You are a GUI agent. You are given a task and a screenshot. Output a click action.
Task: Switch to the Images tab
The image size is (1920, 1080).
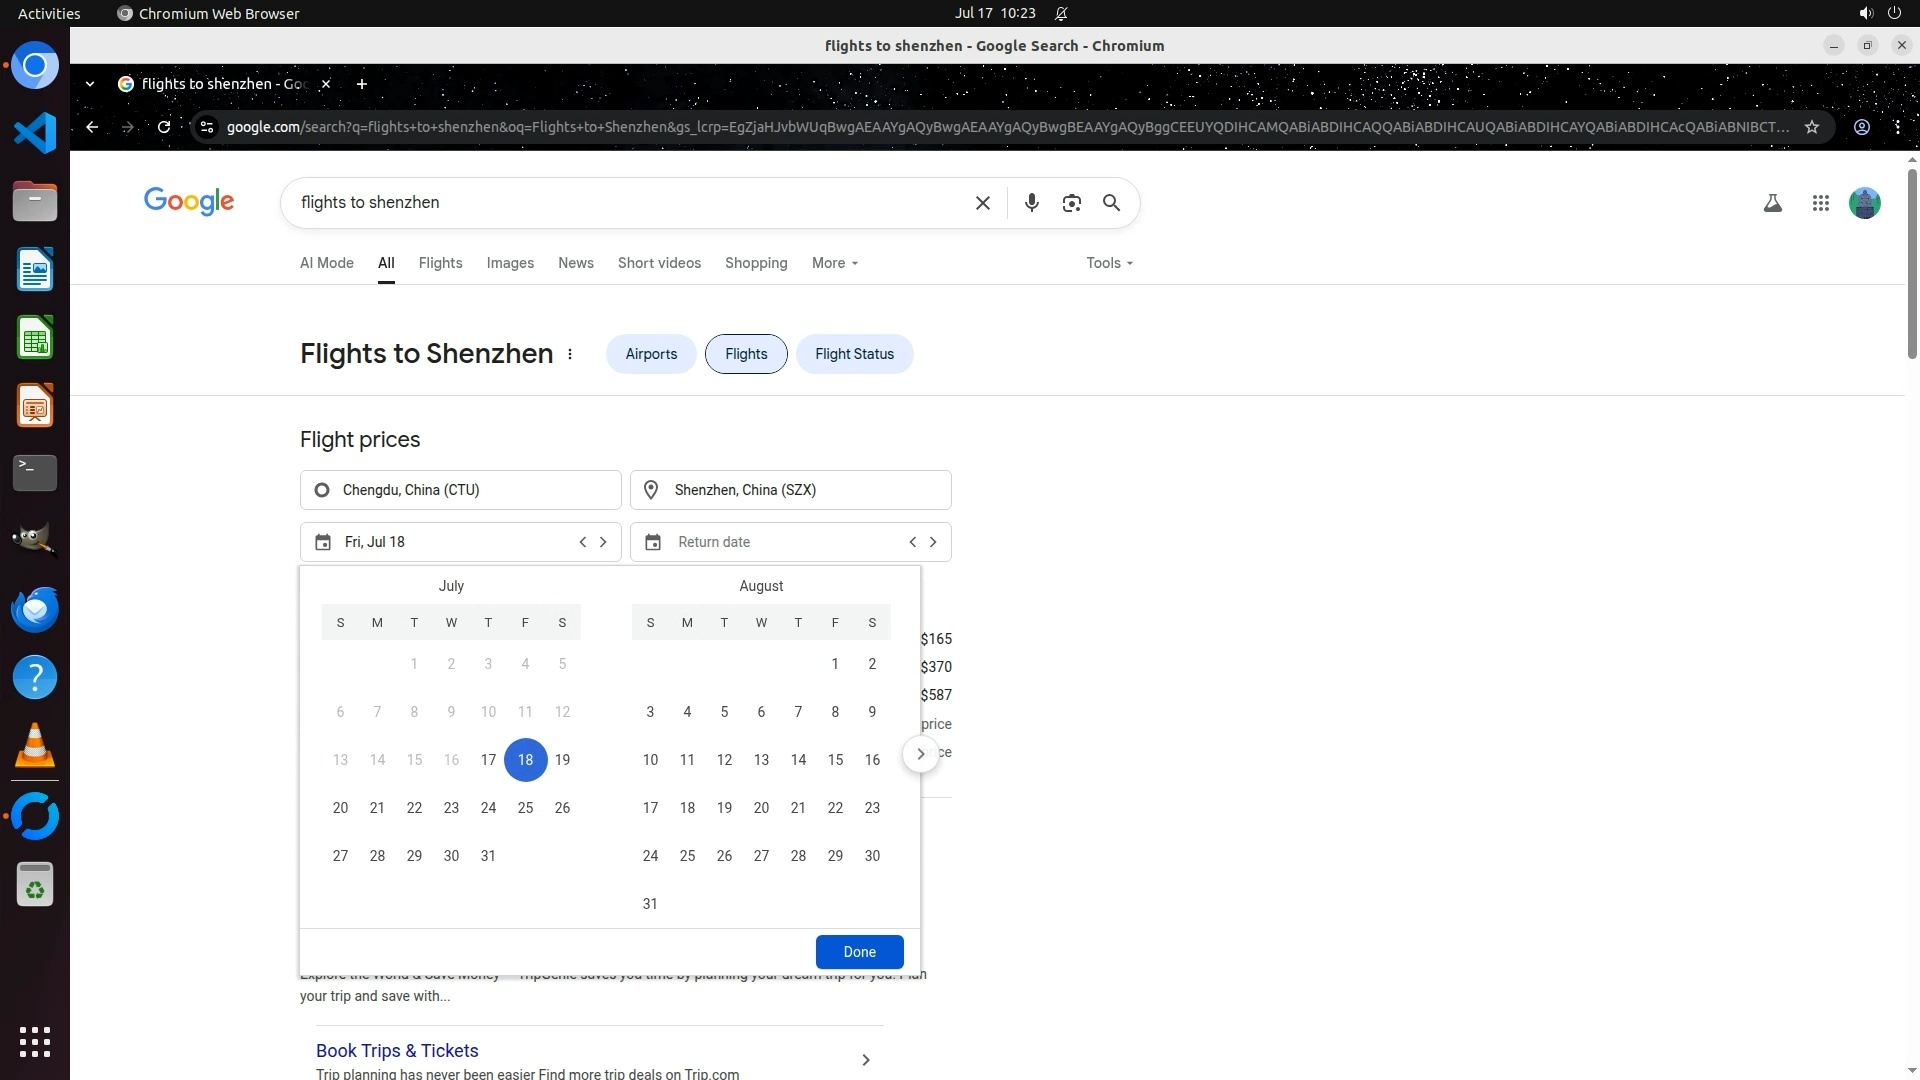click(x=510, y=263)
